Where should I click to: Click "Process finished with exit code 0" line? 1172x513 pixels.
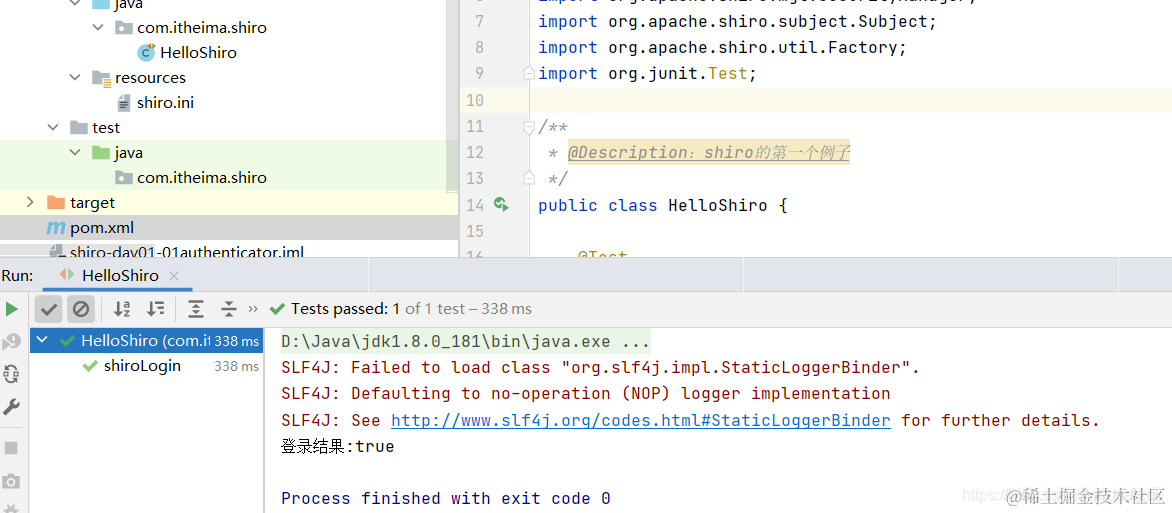click(446, 498)
